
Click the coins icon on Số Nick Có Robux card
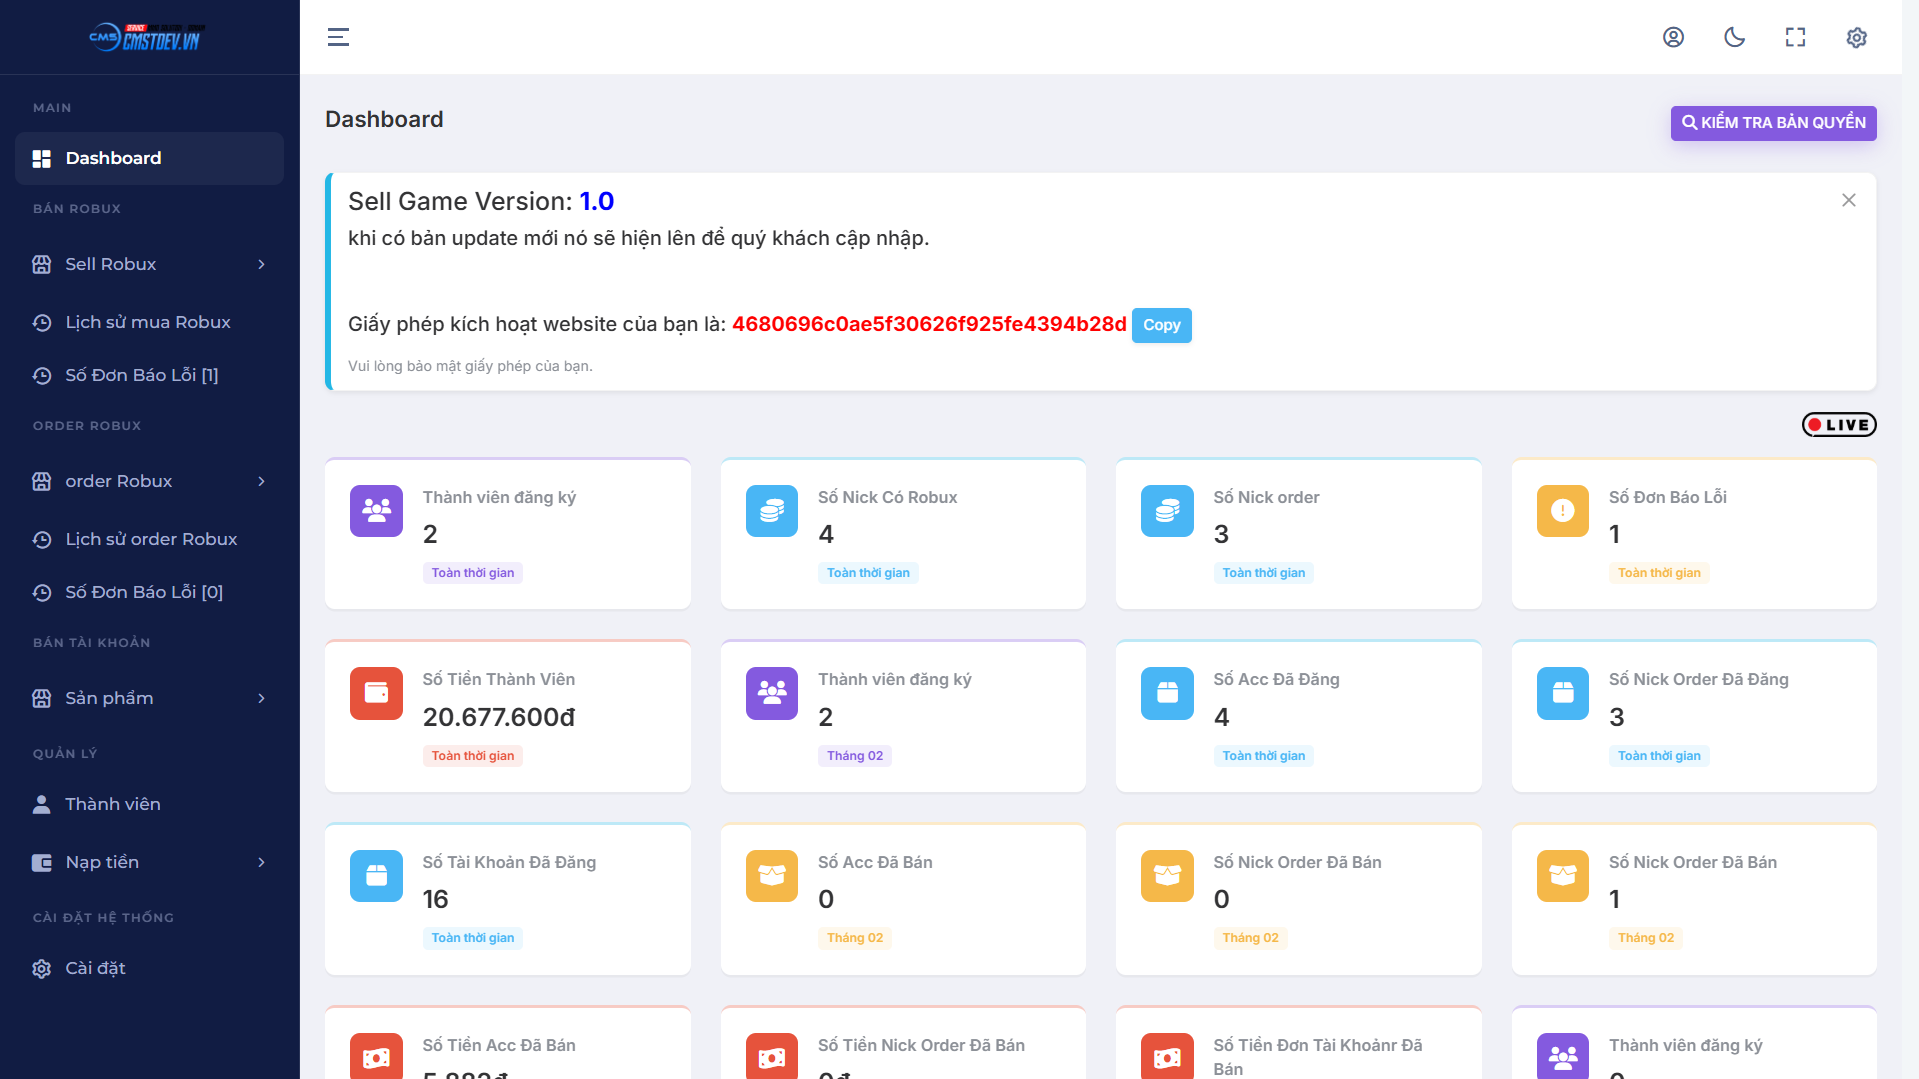[x=771, y=511]
